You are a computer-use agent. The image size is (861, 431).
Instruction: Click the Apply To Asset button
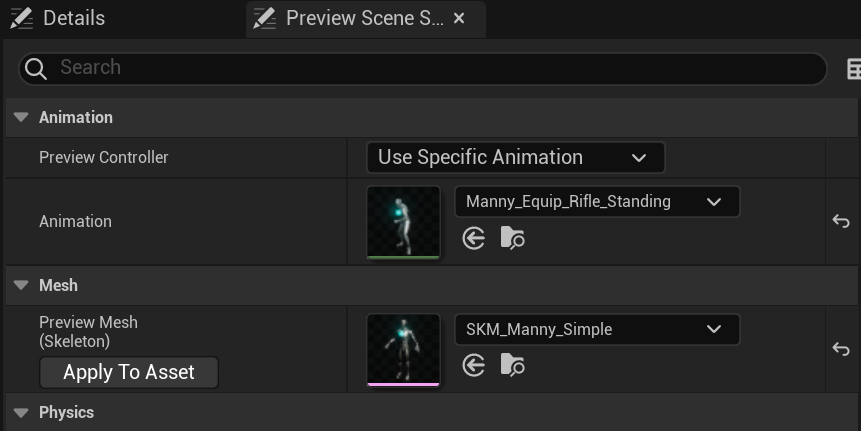coord(129,372)
